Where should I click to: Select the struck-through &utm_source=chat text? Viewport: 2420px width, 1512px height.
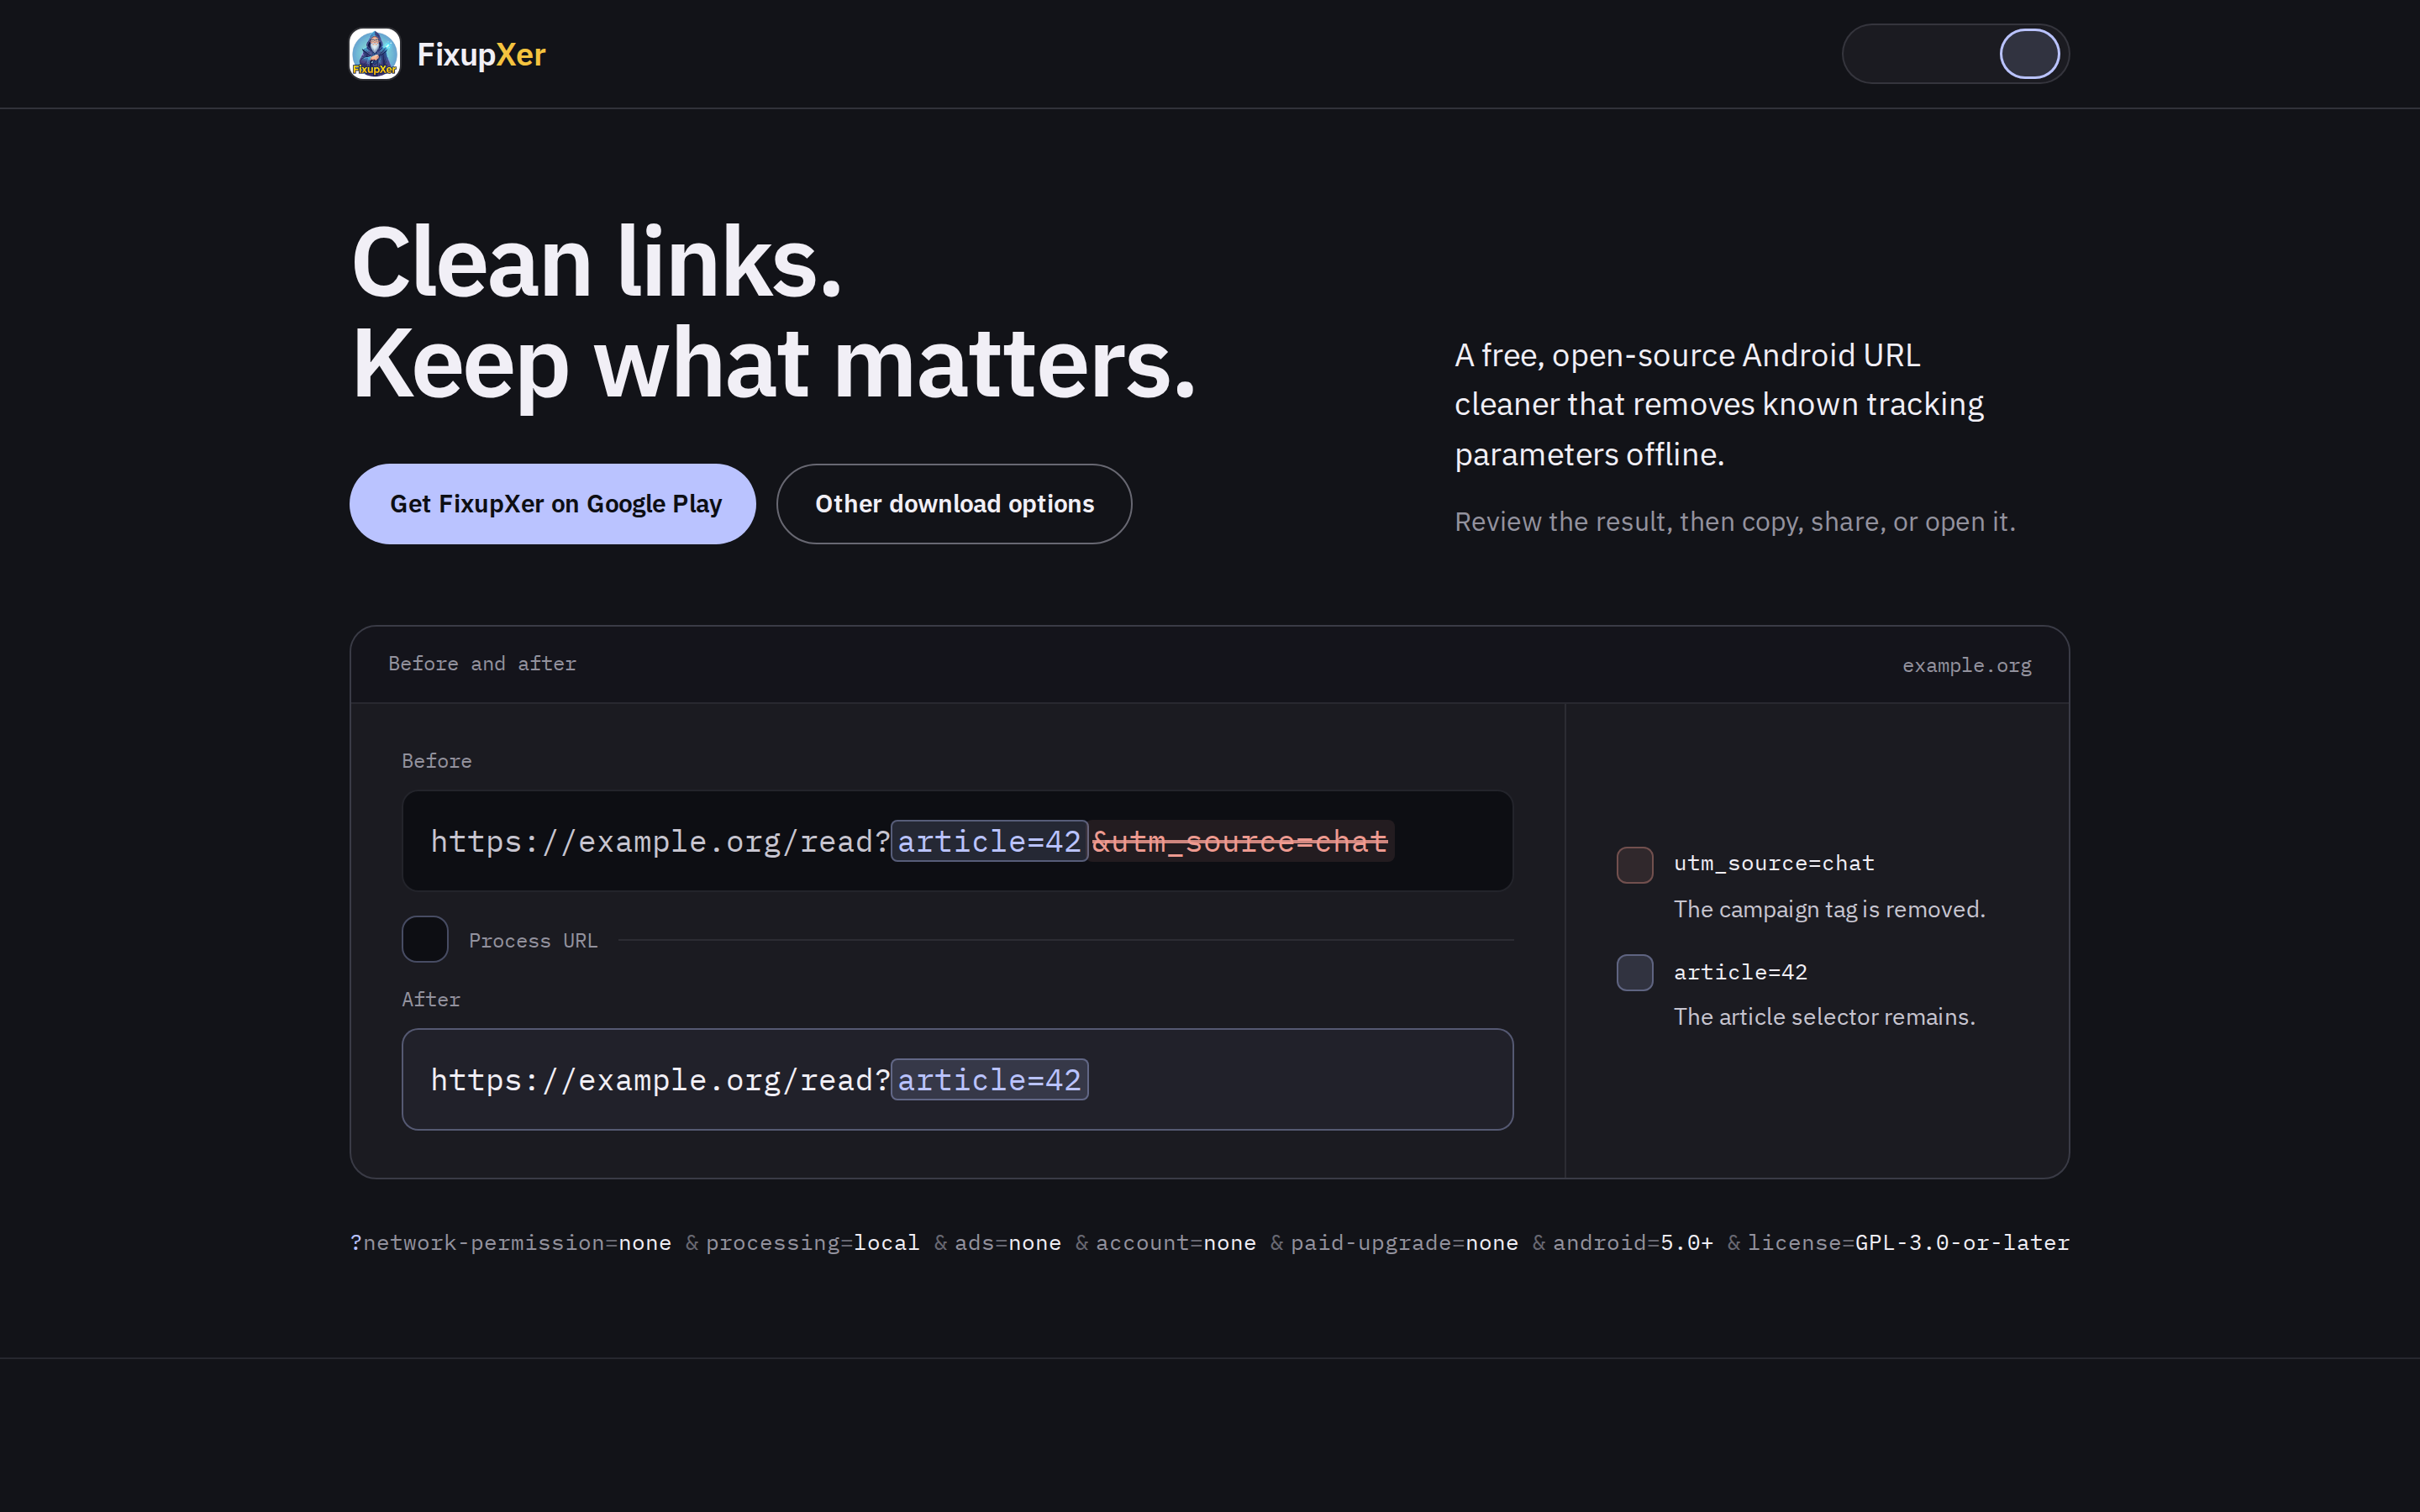tap(1240, 841)
